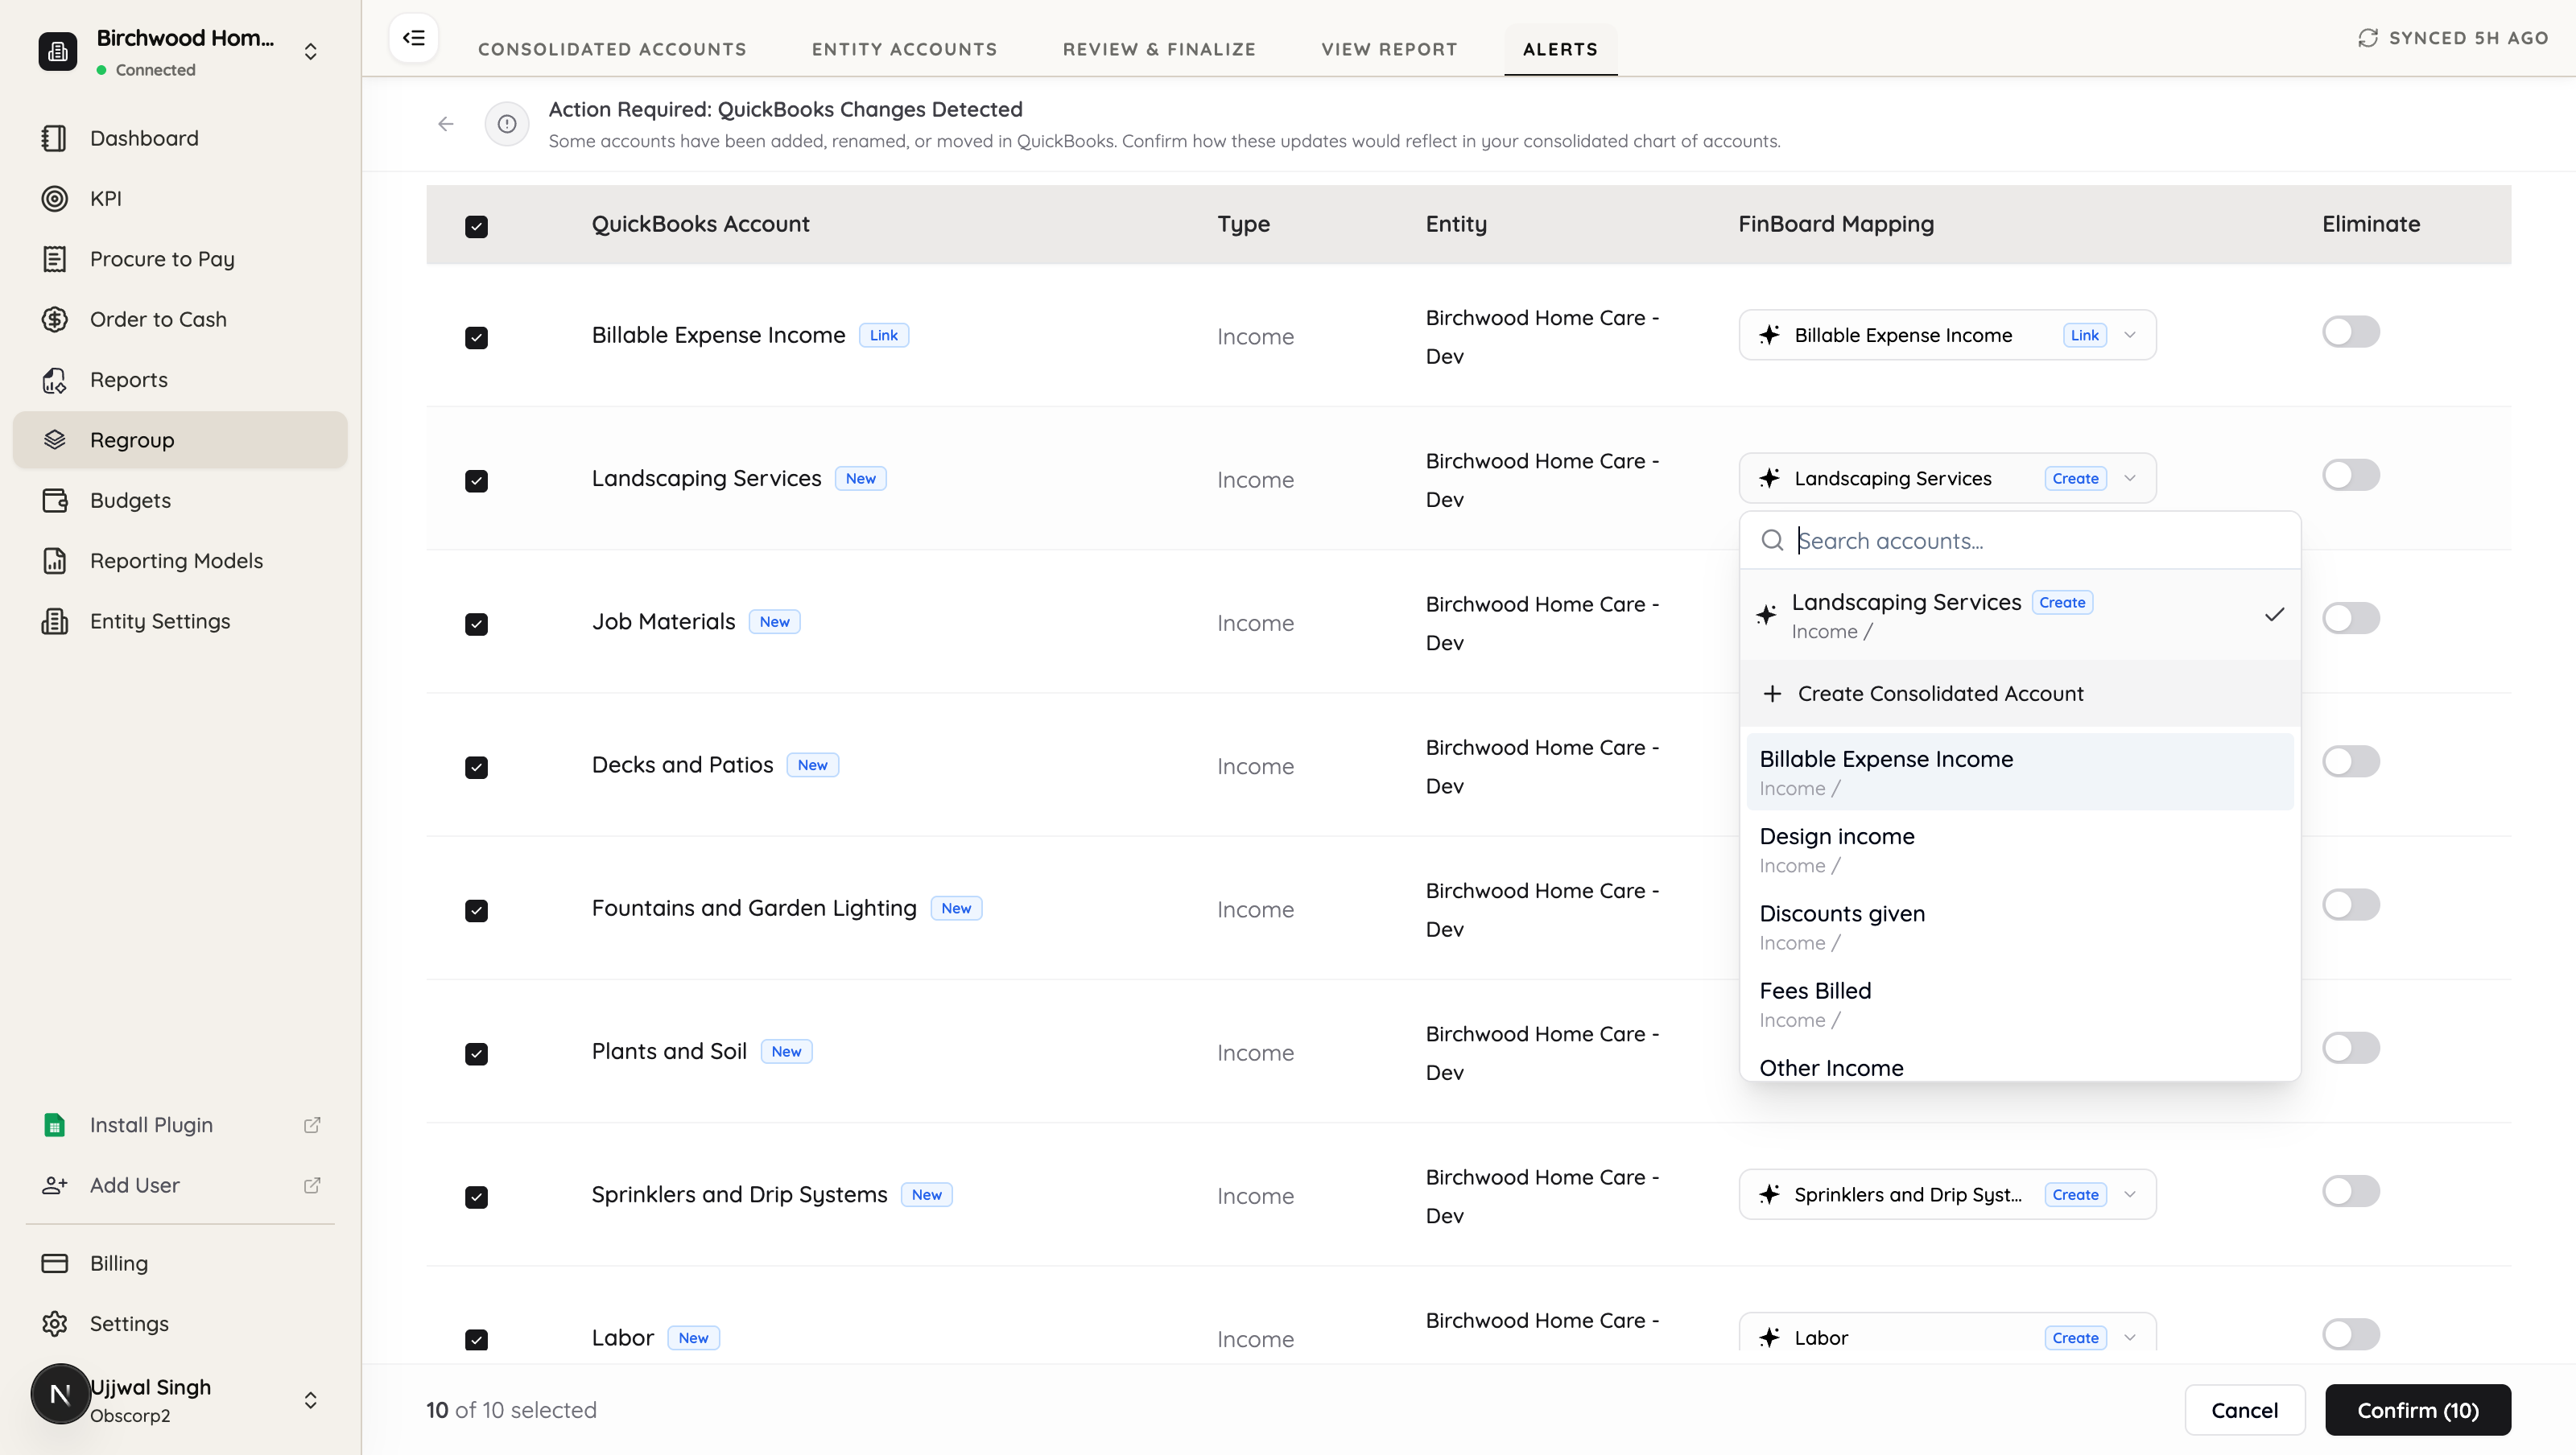This screenshot has width=2576, height=1455.
Task: Click Confirm (10) button
Action: 2417,1410
